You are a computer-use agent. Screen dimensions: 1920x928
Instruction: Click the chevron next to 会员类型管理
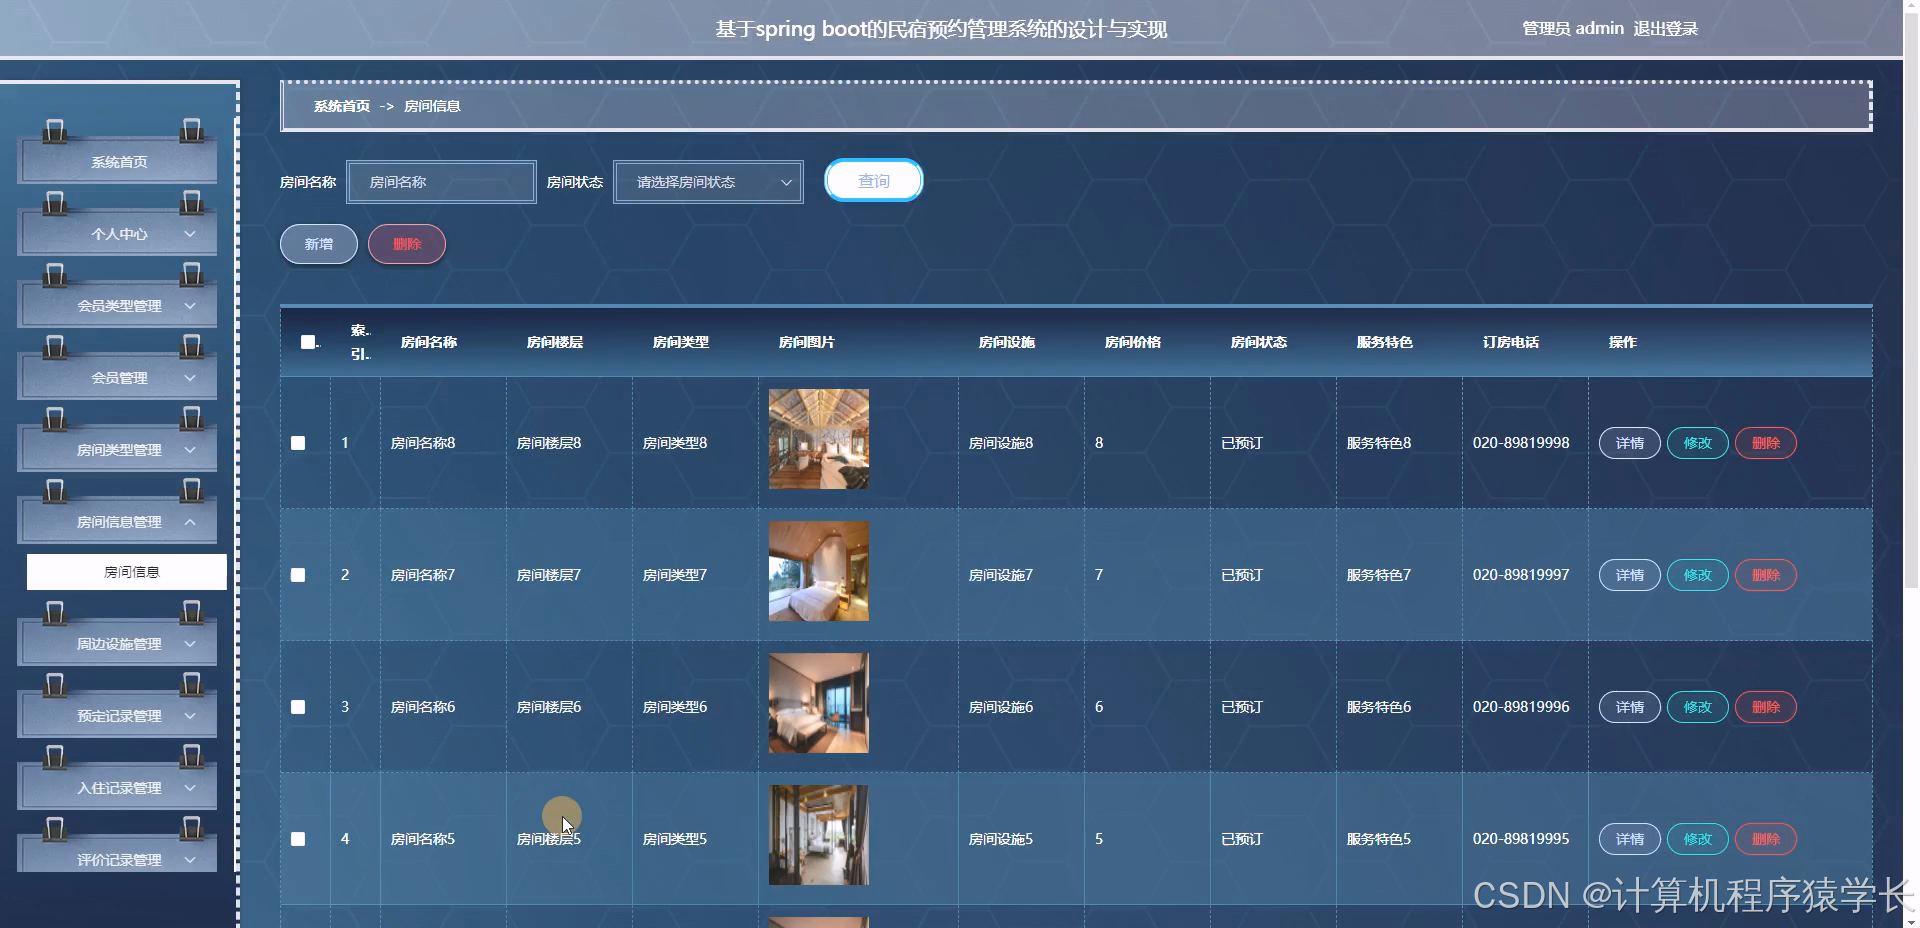pos(190,306)
